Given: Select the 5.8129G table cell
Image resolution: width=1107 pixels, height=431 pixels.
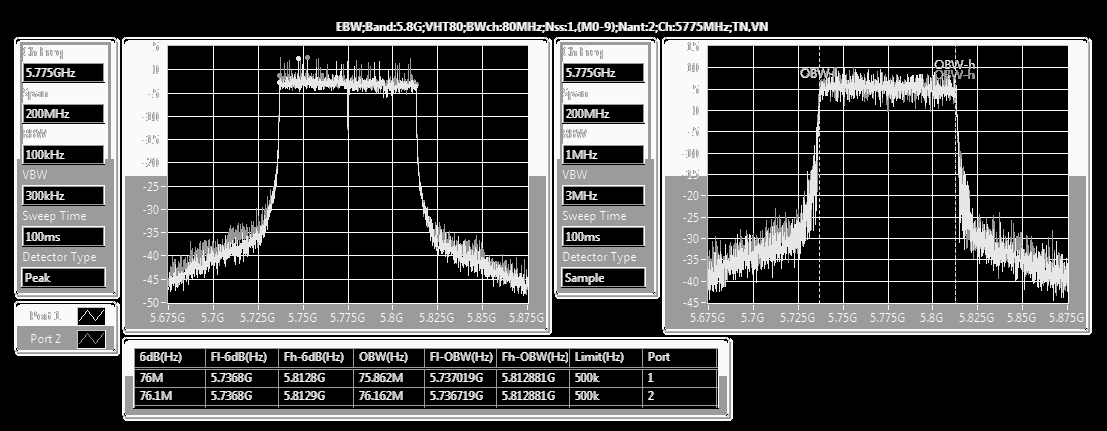Looking at the screenshot, I should (x=316, y=396).
